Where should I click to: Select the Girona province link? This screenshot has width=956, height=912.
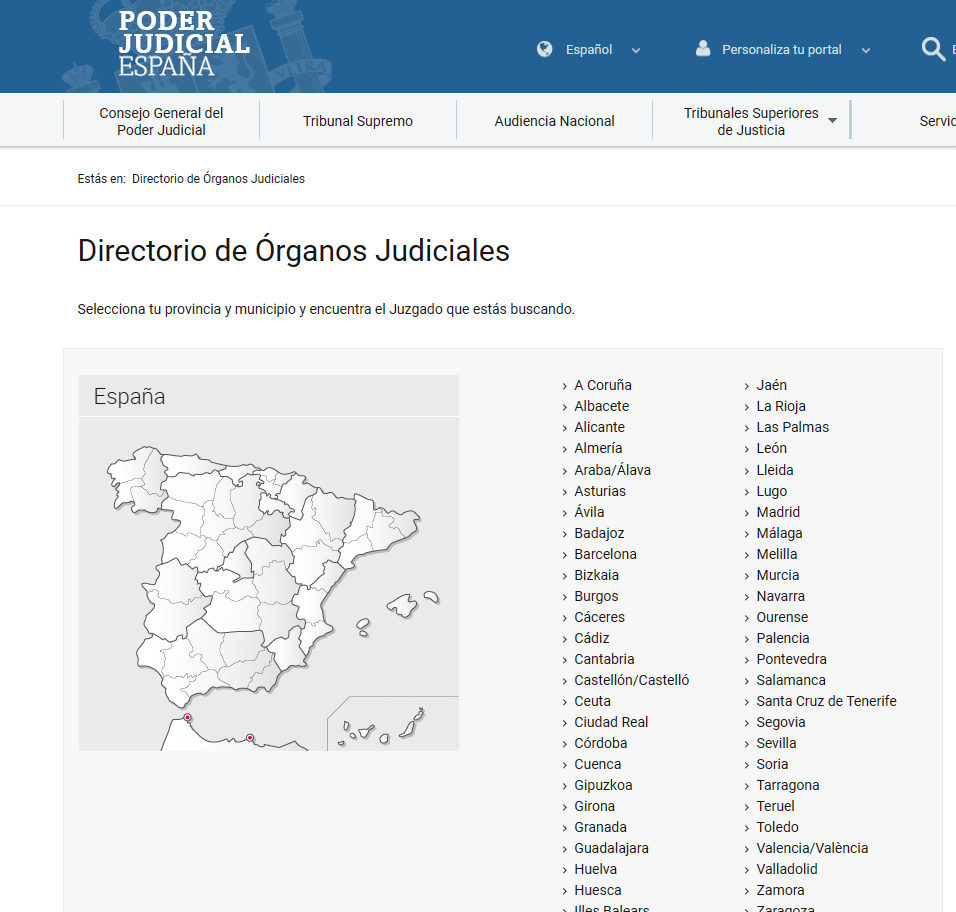click(x=594, y=807)
